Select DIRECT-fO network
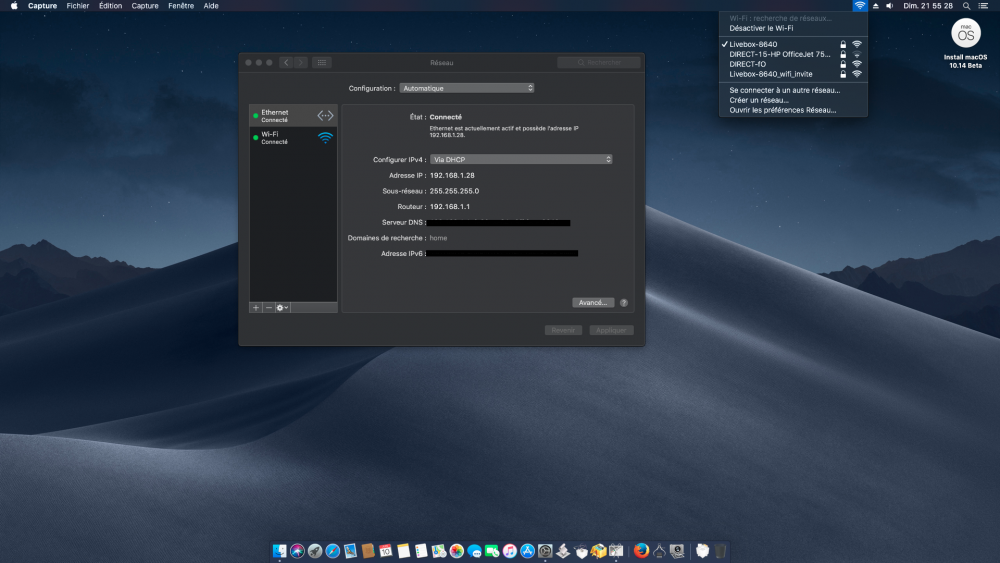Image resolution: width=1000 pixels, height=563 pixels. (x=793, y=64)
